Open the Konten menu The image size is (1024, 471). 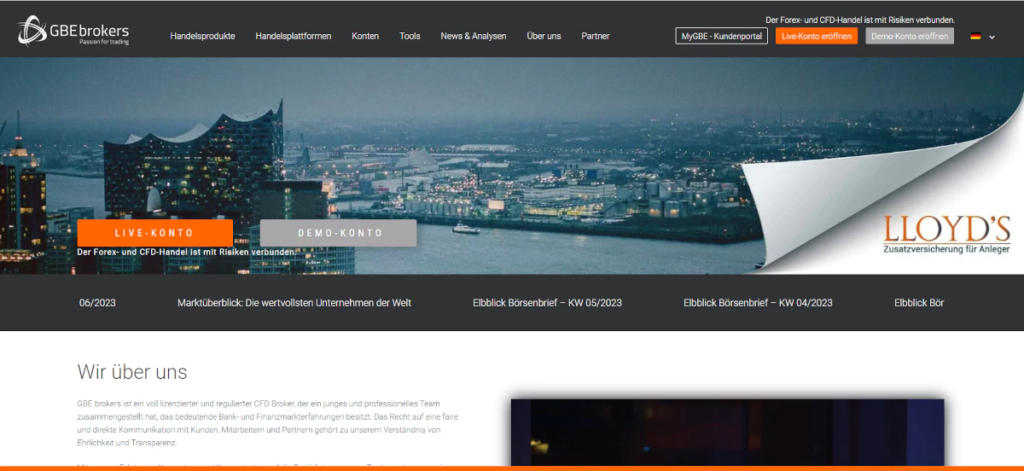(x=365, y=36)
